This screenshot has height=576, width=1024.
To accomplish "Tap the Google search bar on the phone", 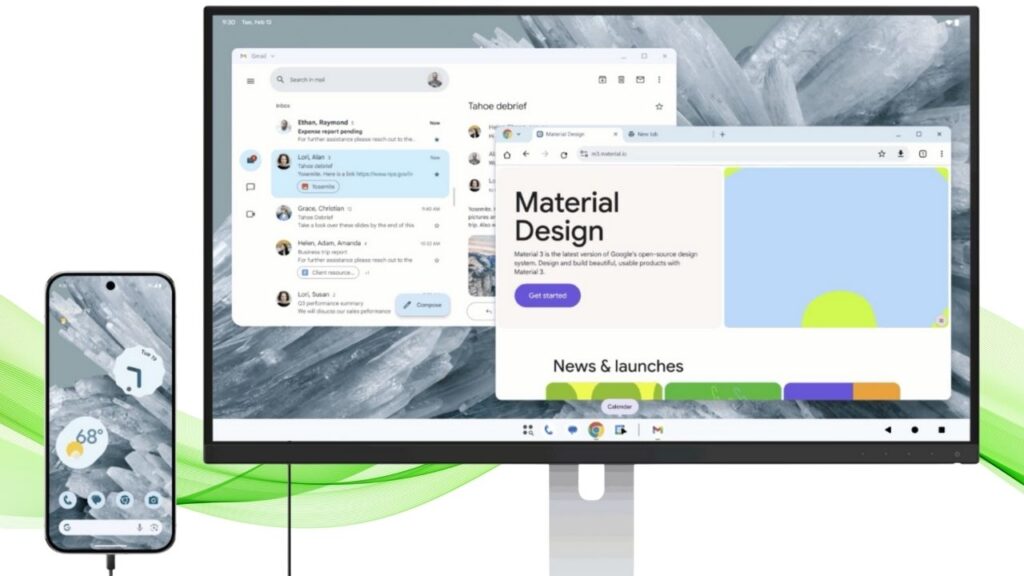I will pyautogui.click(x=110, y=527).
